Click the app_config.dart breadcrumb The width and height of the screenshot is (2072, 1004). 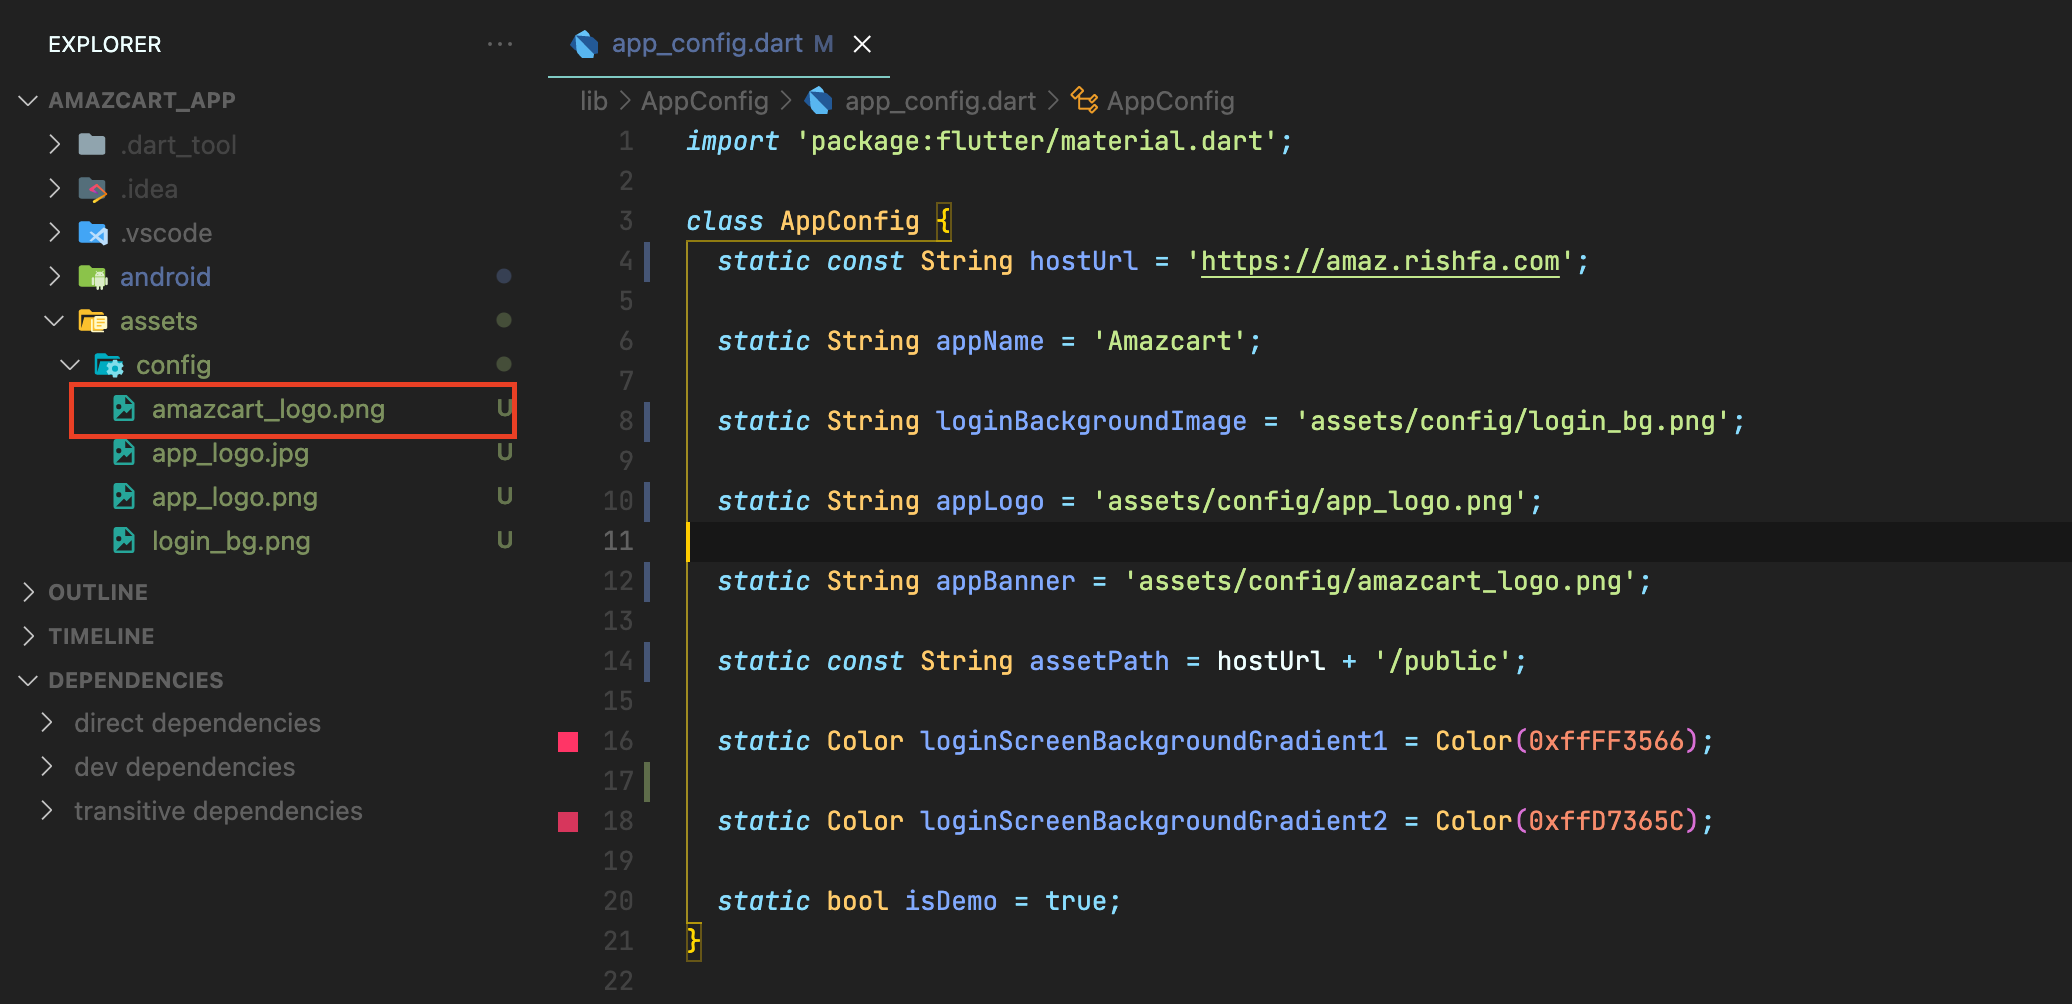pyautogui.click(x=940, y=101)
